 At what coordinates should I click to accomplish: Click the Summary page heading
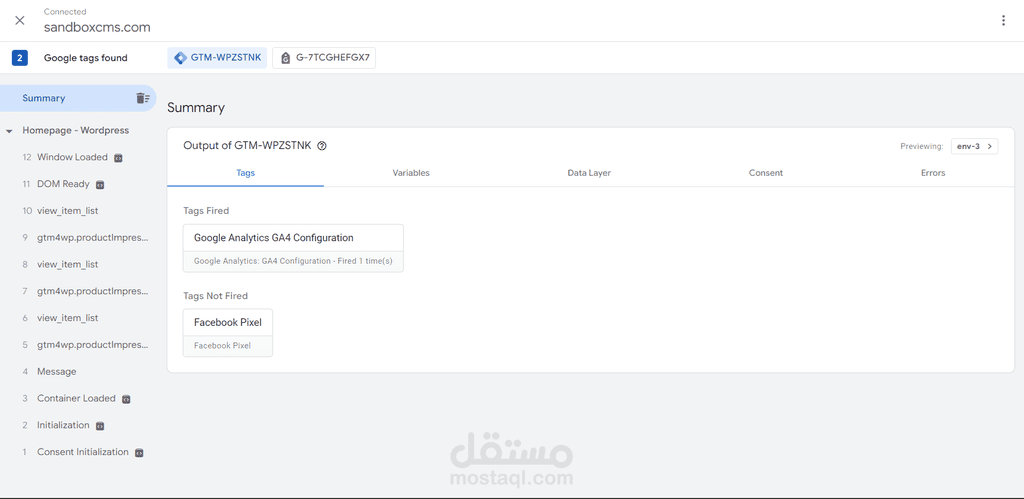pyautogui.click(x=196, y=108)
